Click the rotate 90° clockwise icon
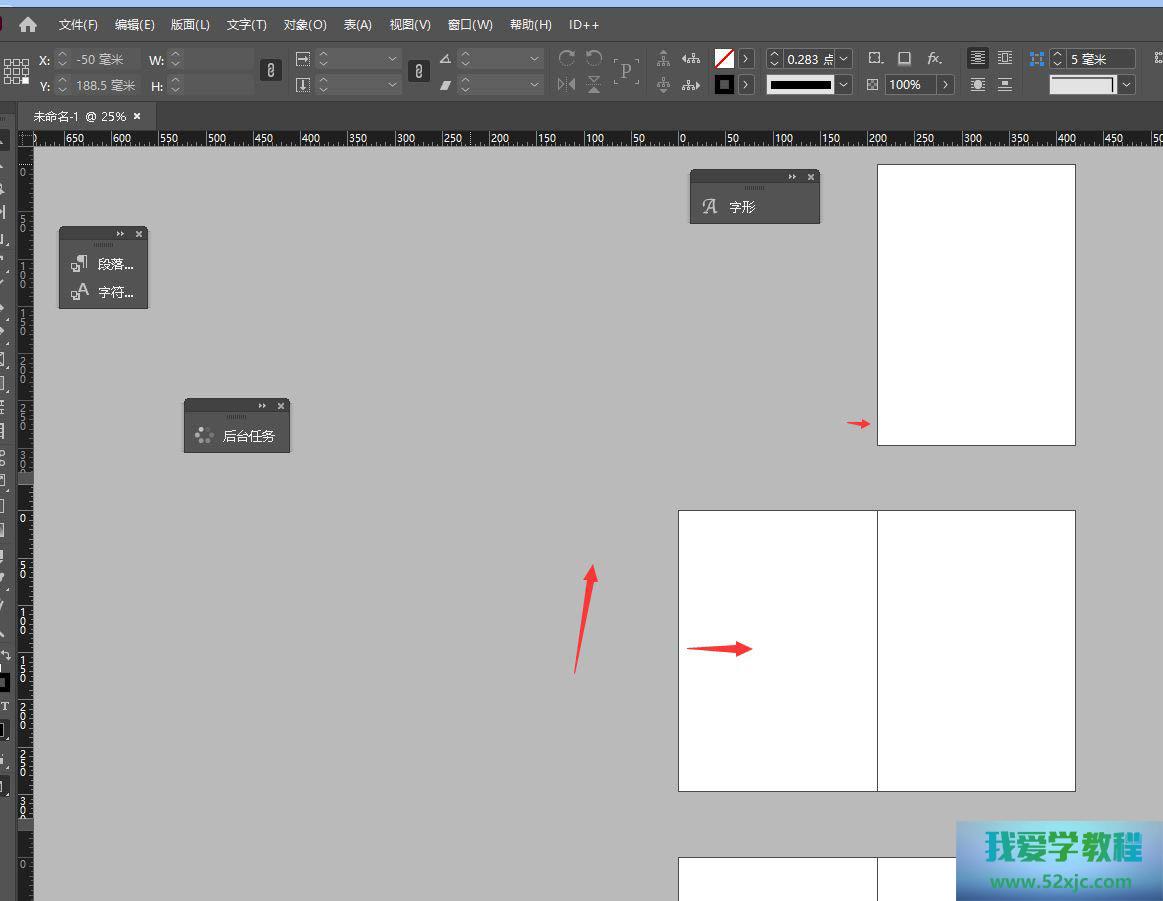The image size is (1163, 901). point(567,59)
